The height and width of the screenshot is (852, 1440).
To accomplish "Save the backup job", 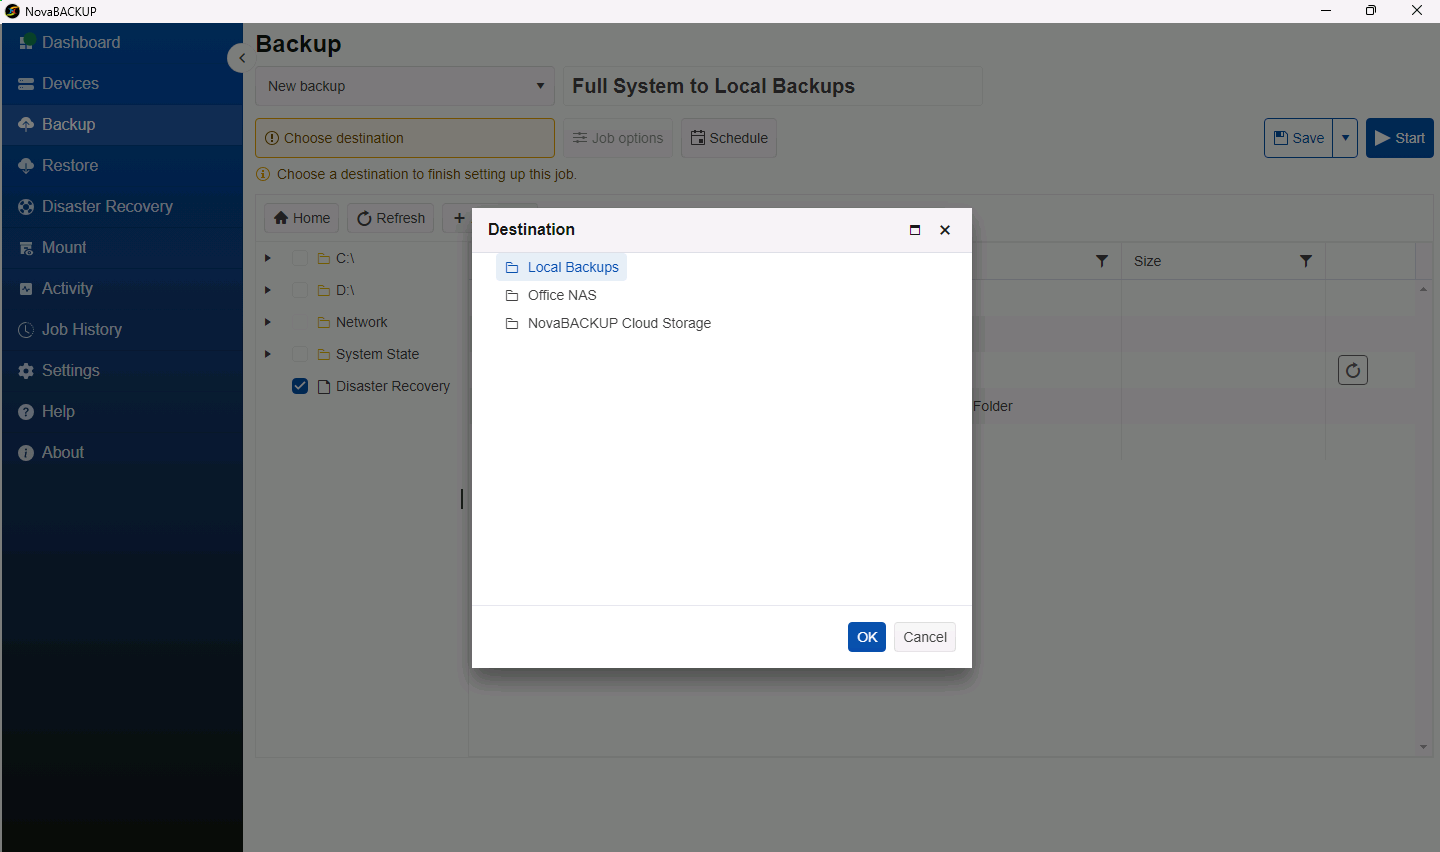I will point(1299,138).
